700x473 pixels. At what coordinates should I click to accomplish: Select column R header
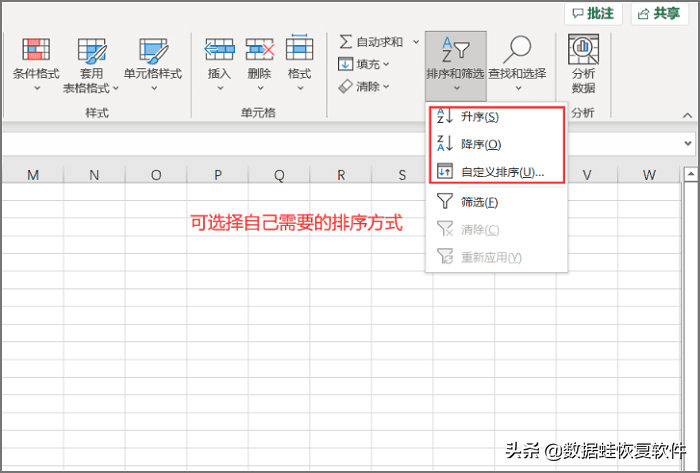341,174
